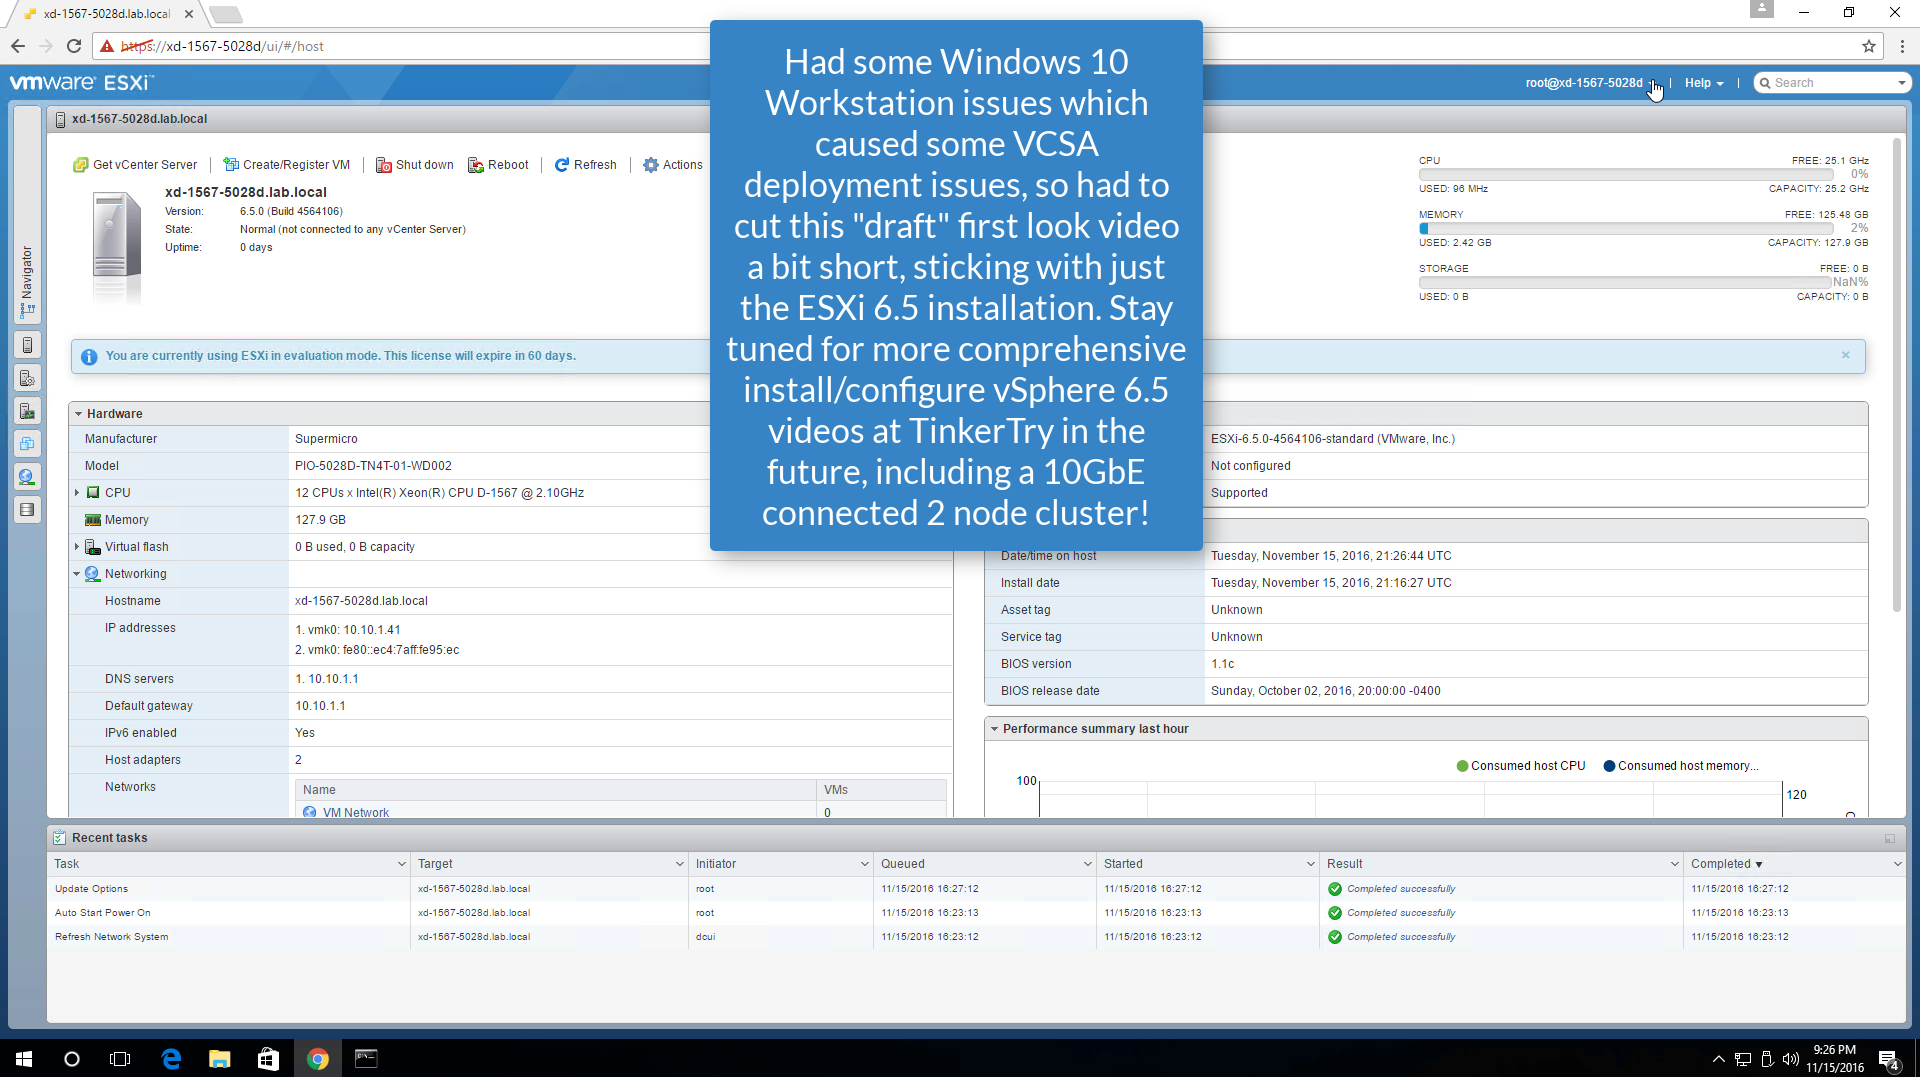Expand the Virtual flash row

coord(77,547)
